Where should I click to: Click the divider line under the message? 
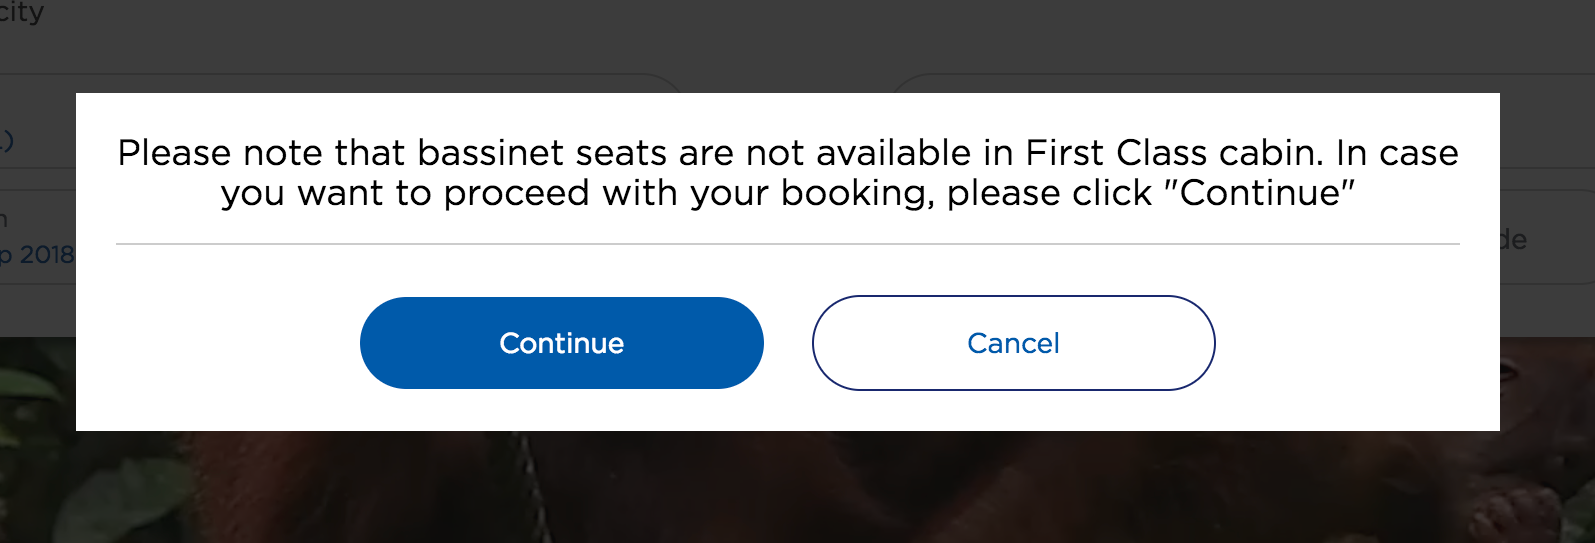click(787, 243)
